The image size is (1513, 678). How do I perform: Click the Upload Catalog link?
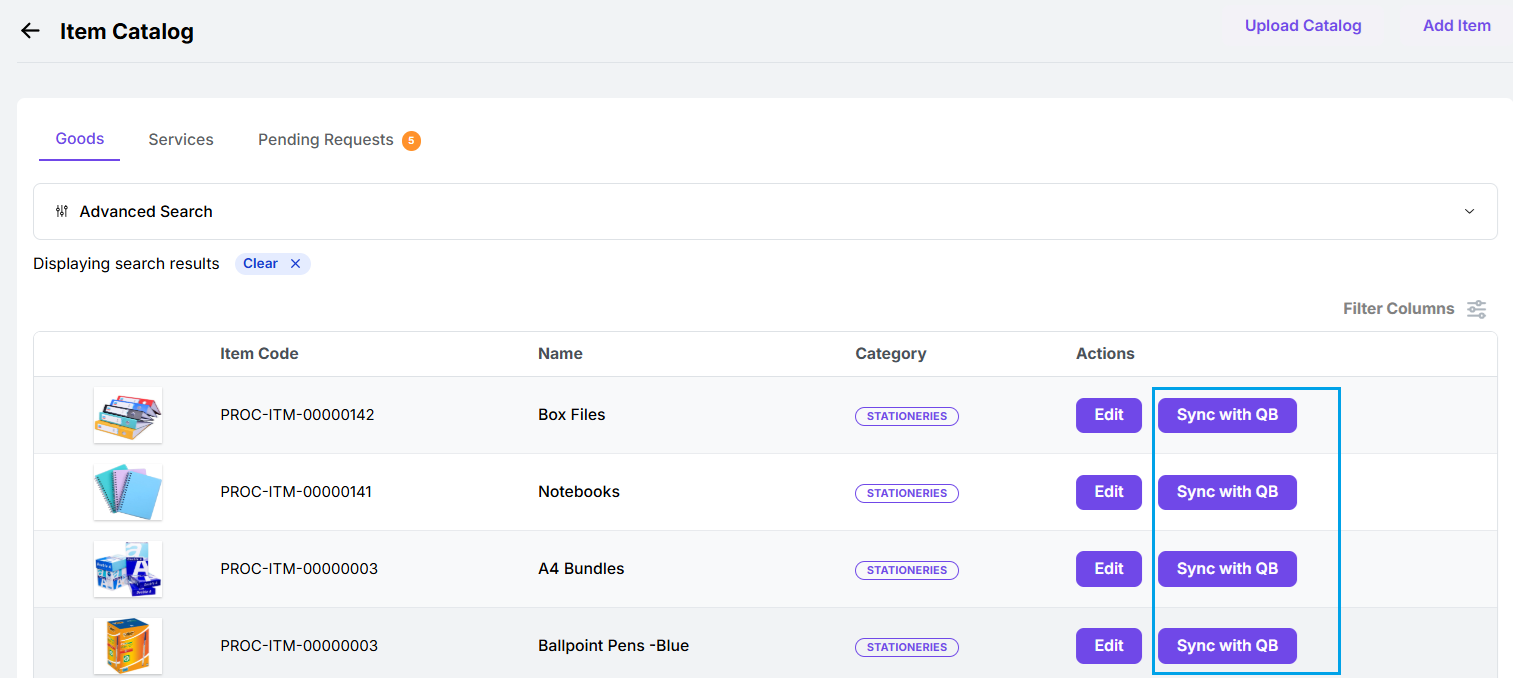point(1303,26)
